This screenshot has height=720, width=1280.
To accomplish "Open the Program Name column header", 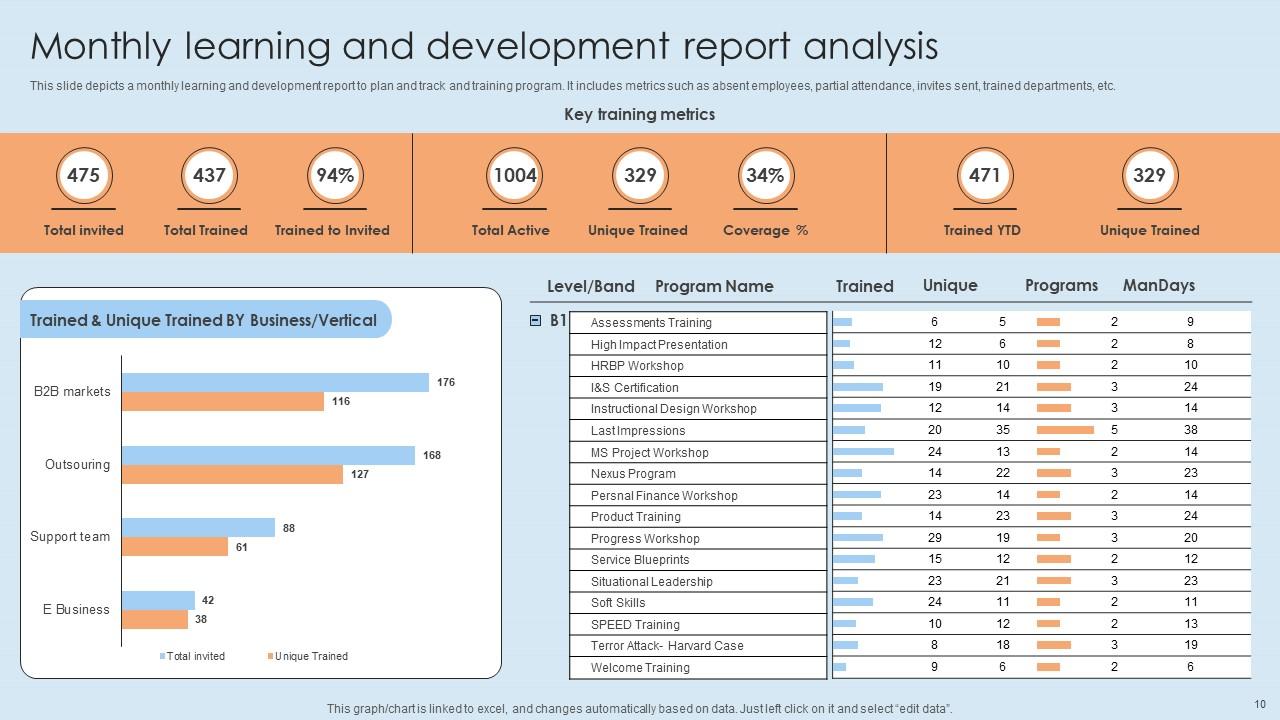I will pyautogui.click(x=714, y=286).
